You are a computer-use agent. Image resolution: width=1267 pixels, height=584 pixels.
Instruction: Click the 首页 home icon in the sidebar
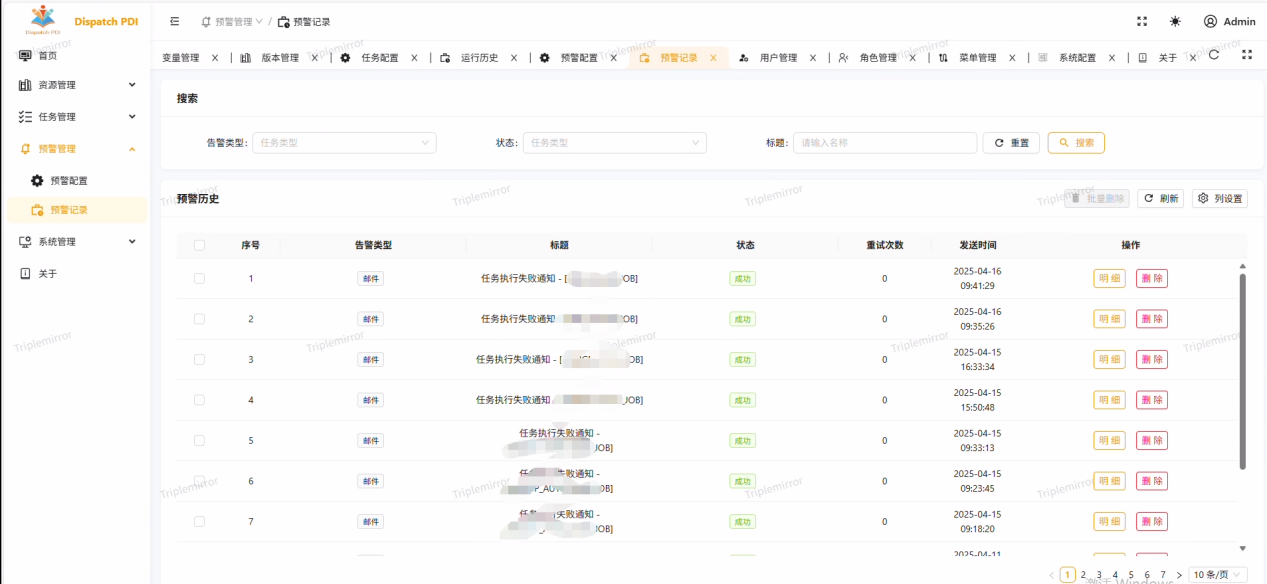click(x=25, y=55)
